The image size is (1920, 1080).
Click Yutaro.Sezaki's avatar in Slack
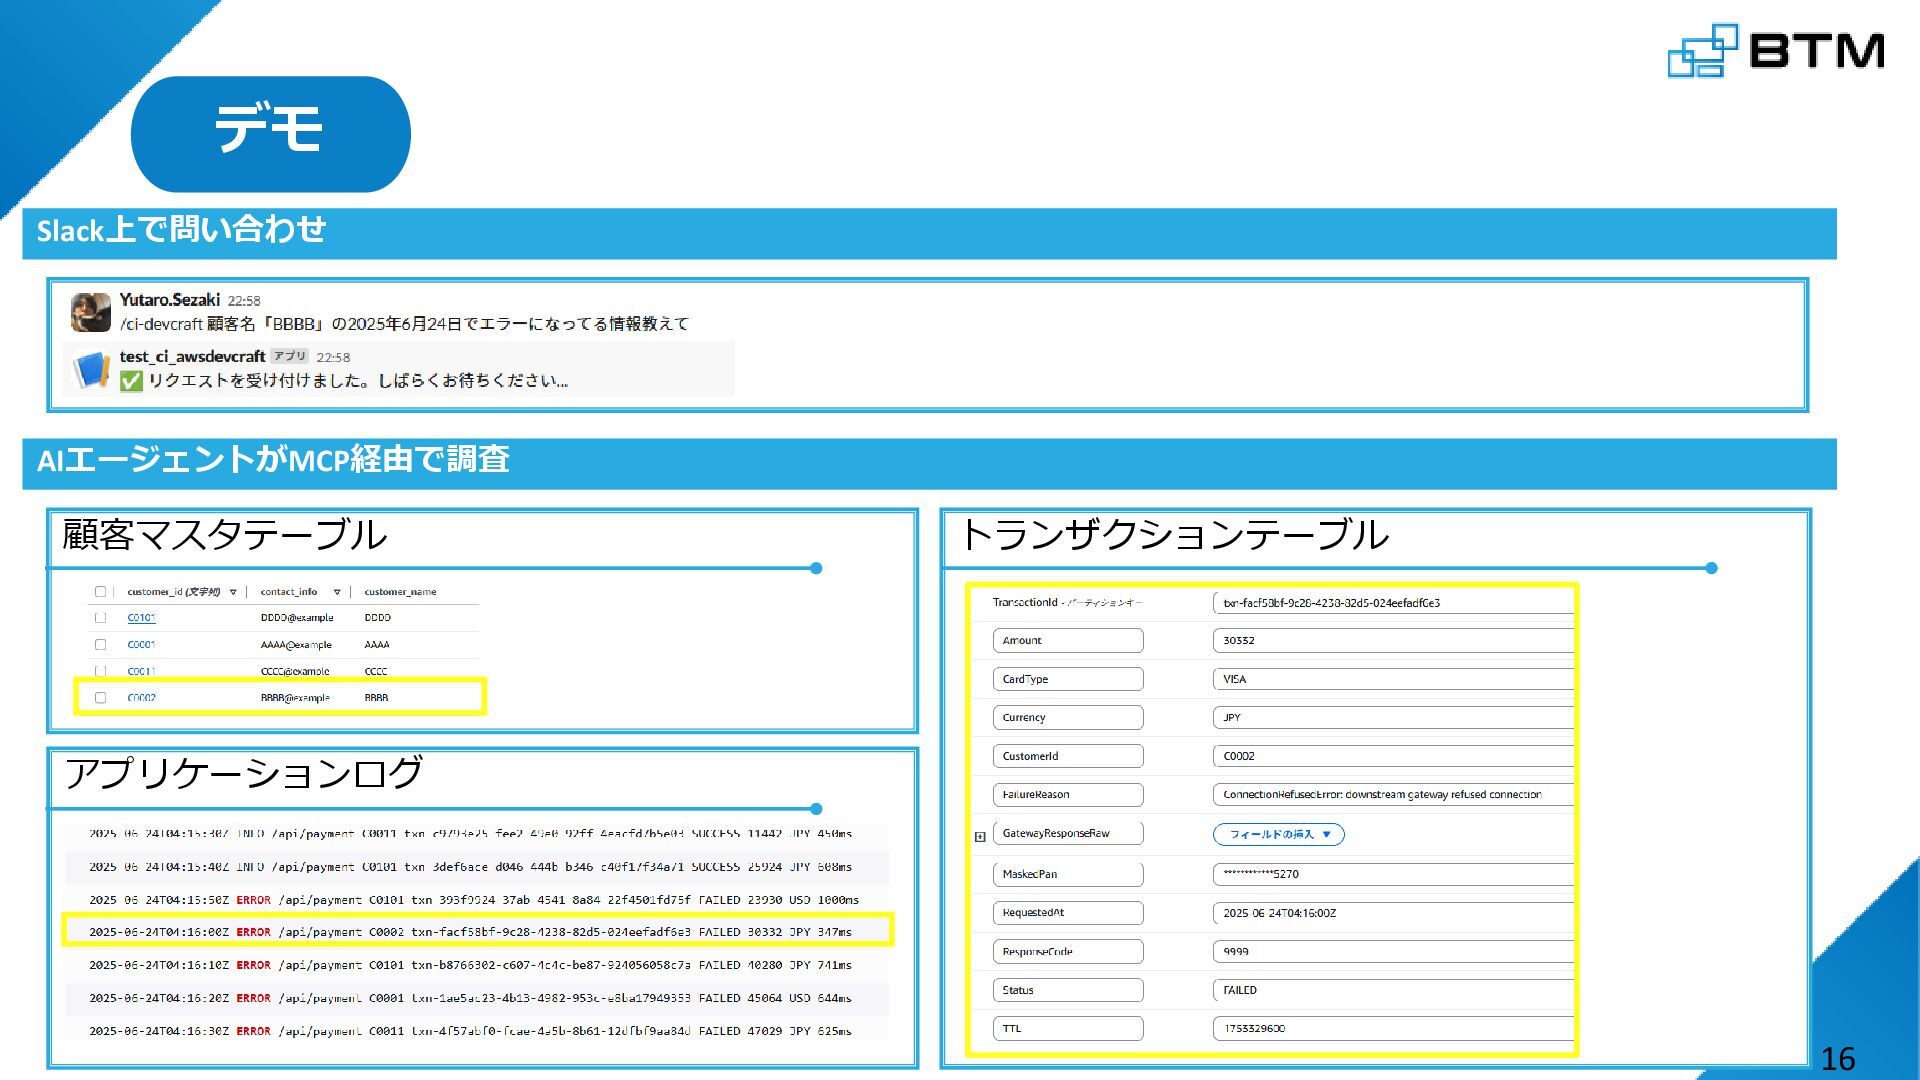coord(90,312)
